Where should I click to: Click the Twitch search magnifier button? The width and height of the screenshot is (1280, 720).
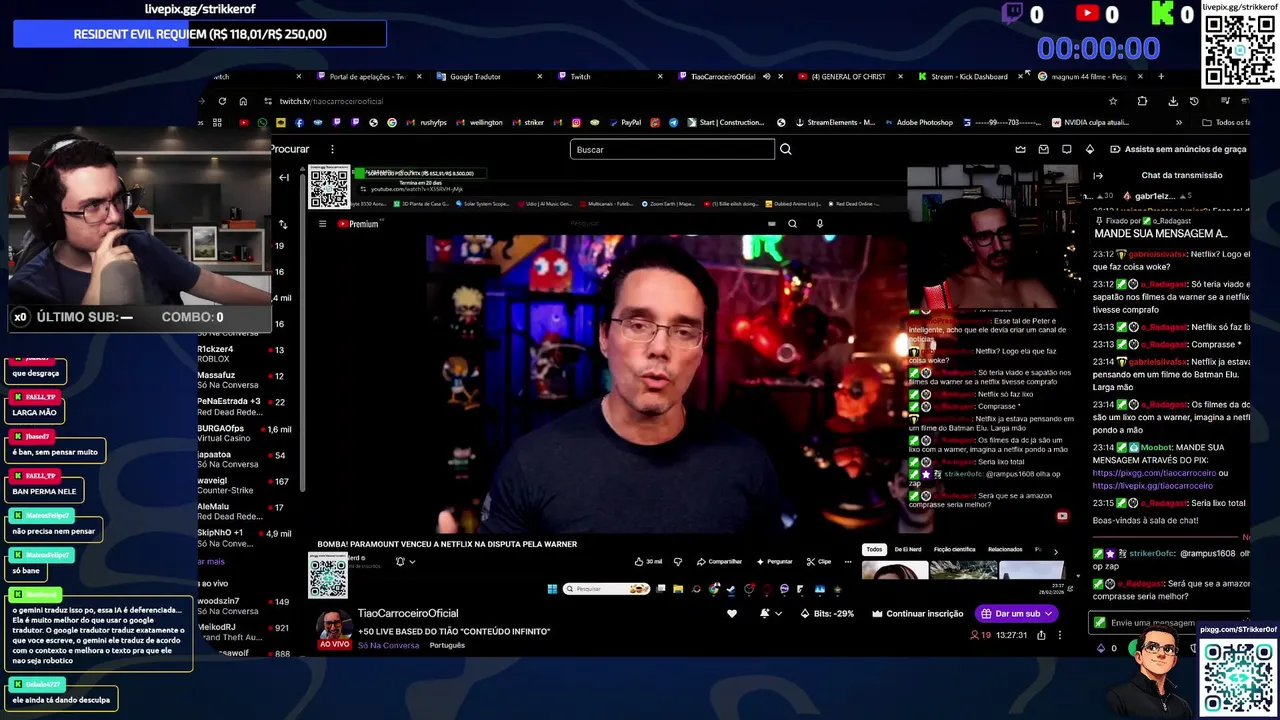tap(785, 149)
